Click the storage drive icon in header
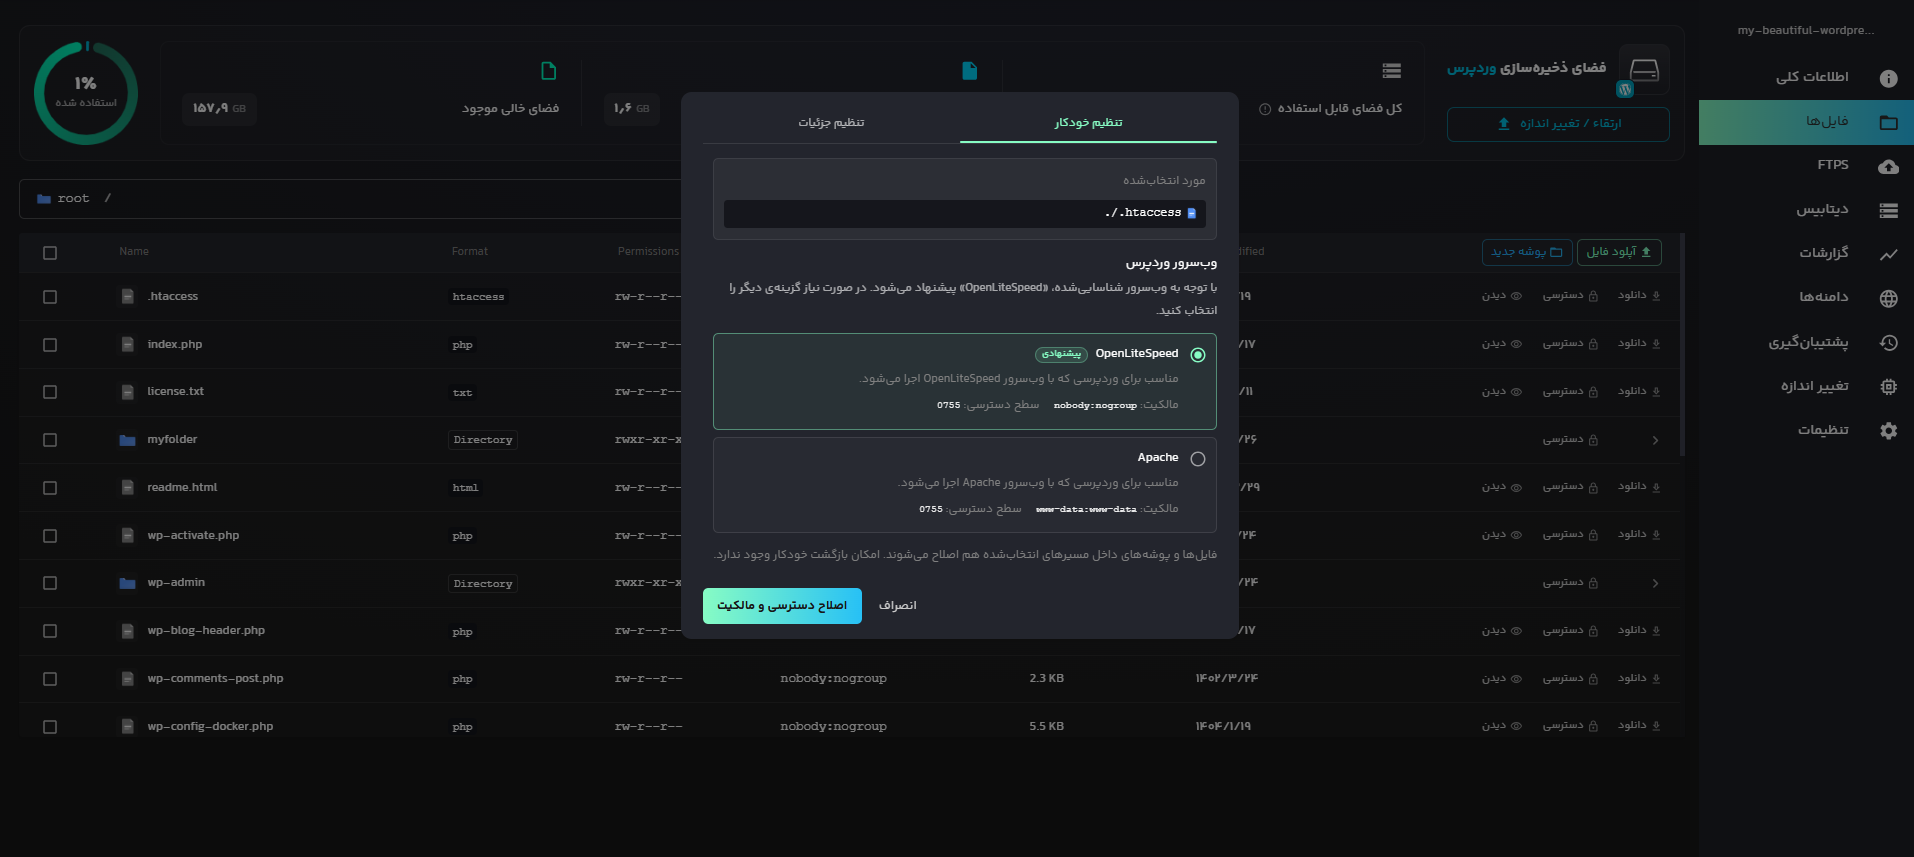The image size is (1914, 857). (1644, 70)
